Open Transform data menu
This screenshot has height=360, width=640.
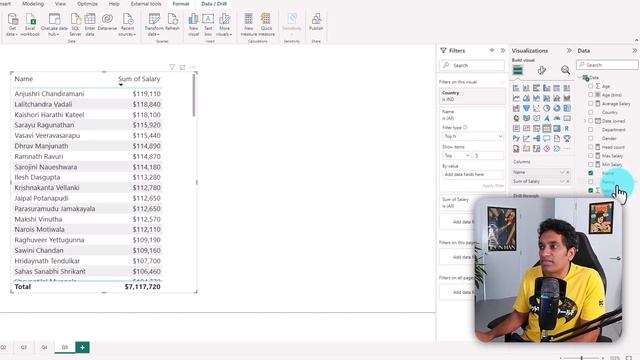[154, 24]
